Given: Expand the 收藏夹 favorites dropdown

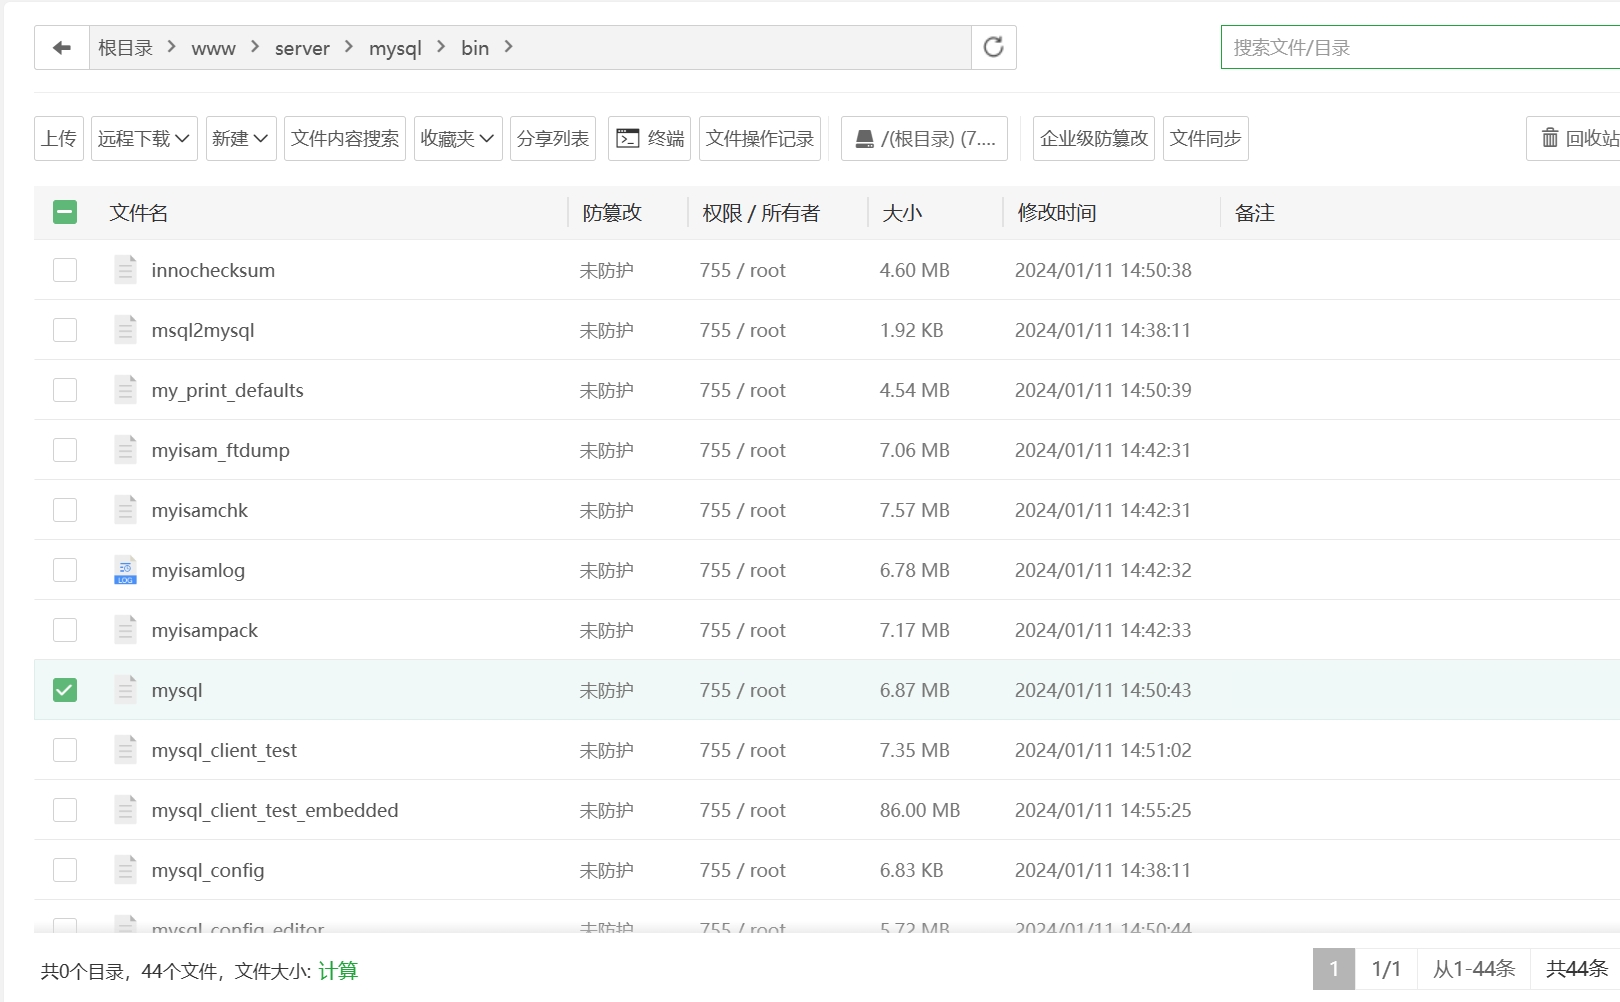Looking at the screenshot, I should coord(458,138).
